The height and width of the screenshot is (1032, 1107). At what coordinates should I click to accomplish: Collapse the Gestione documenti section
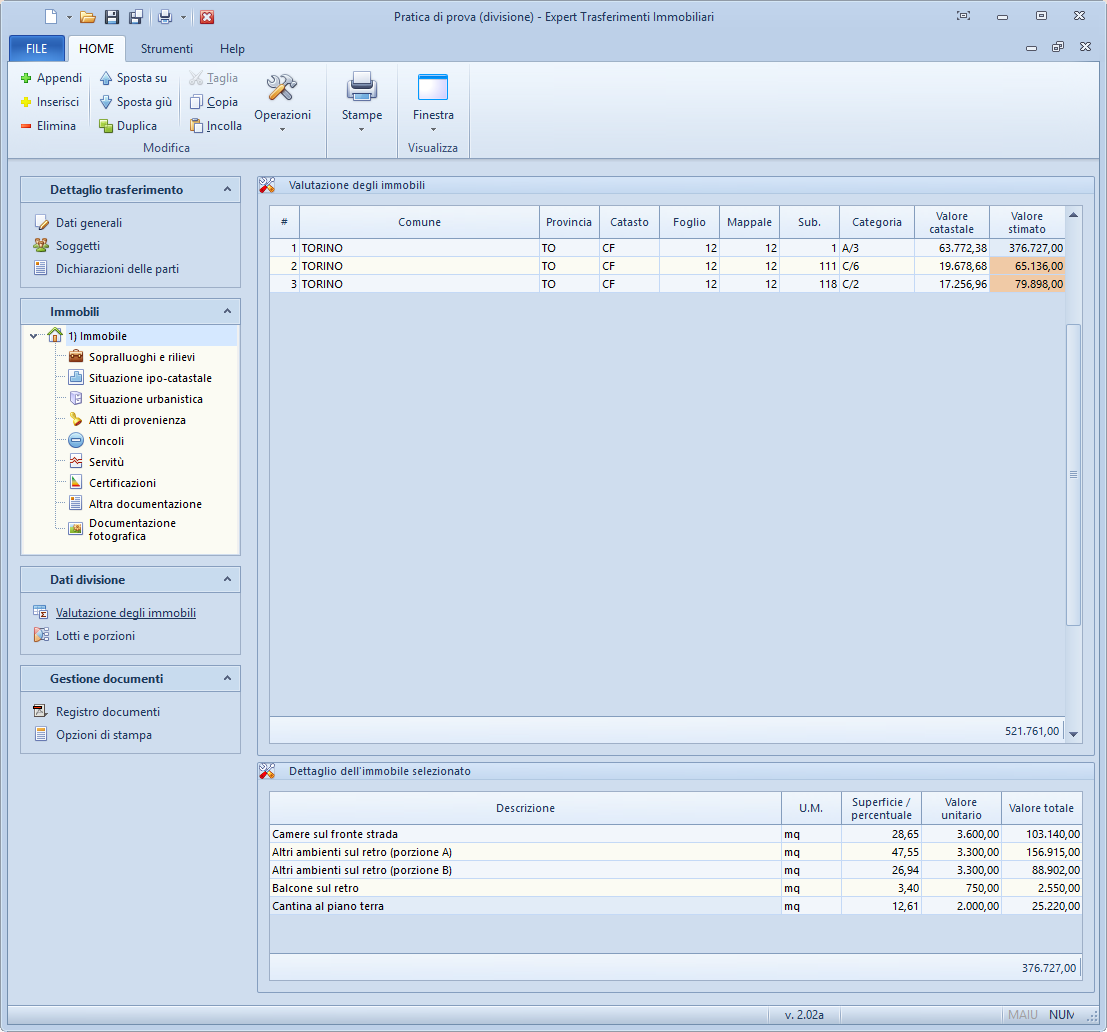[227, 678]
